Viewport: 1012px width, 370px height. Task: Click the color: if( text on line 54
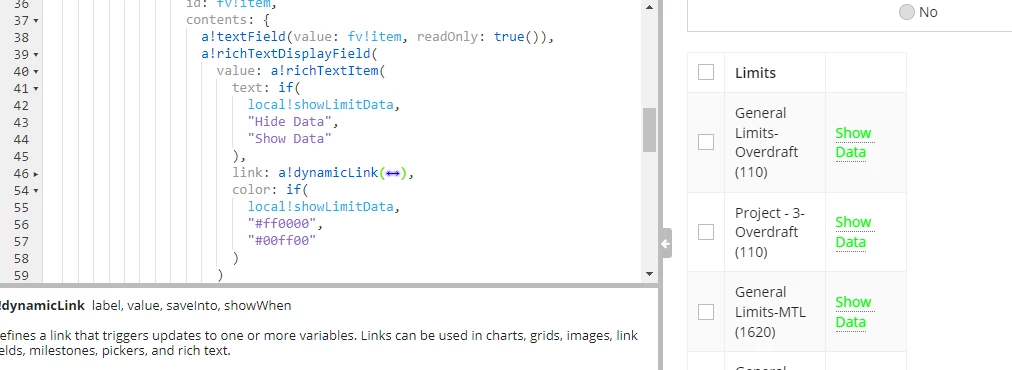[270, 190]
